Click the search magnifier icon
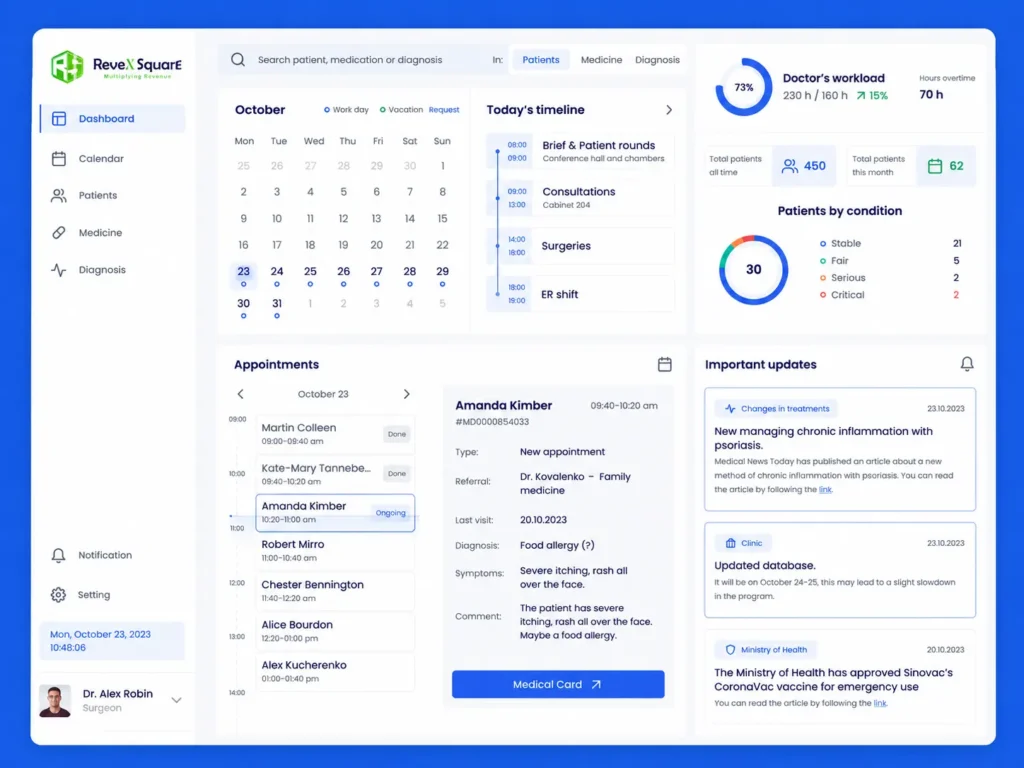1024x768 pixels. pyautogui.click(x=238, y=59)
